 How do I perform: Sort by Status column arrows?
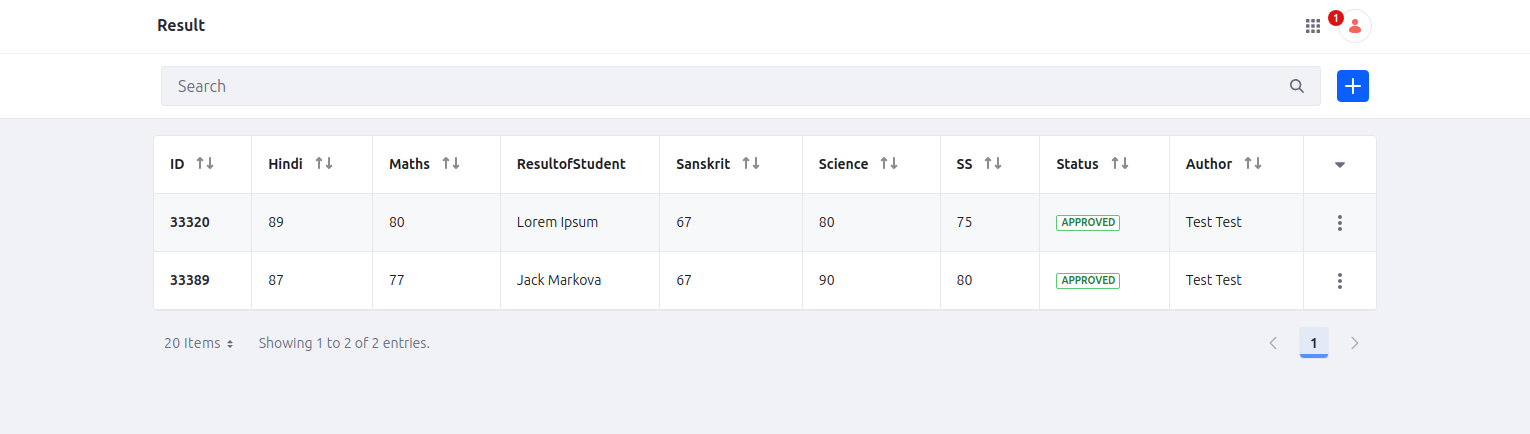tap(1120, 164)
